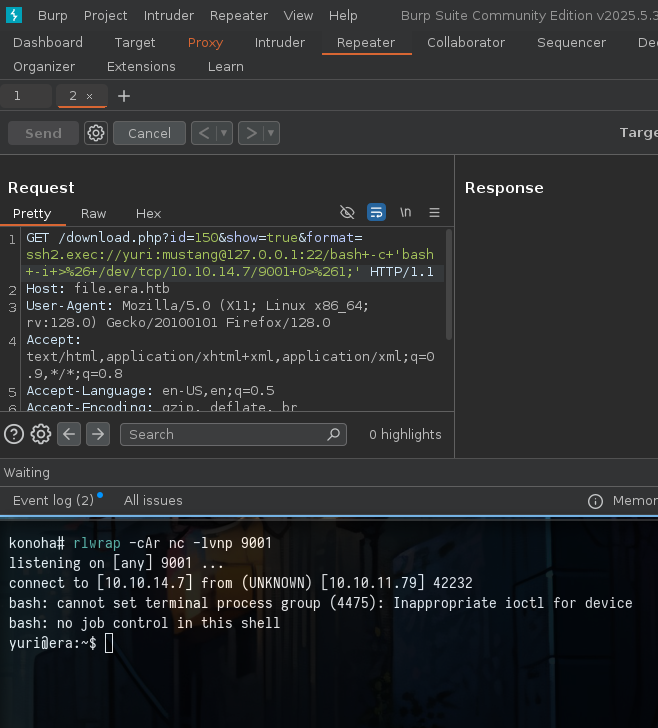Select the Pretty request view
658x728 pixels.
[x=32, y=214]
